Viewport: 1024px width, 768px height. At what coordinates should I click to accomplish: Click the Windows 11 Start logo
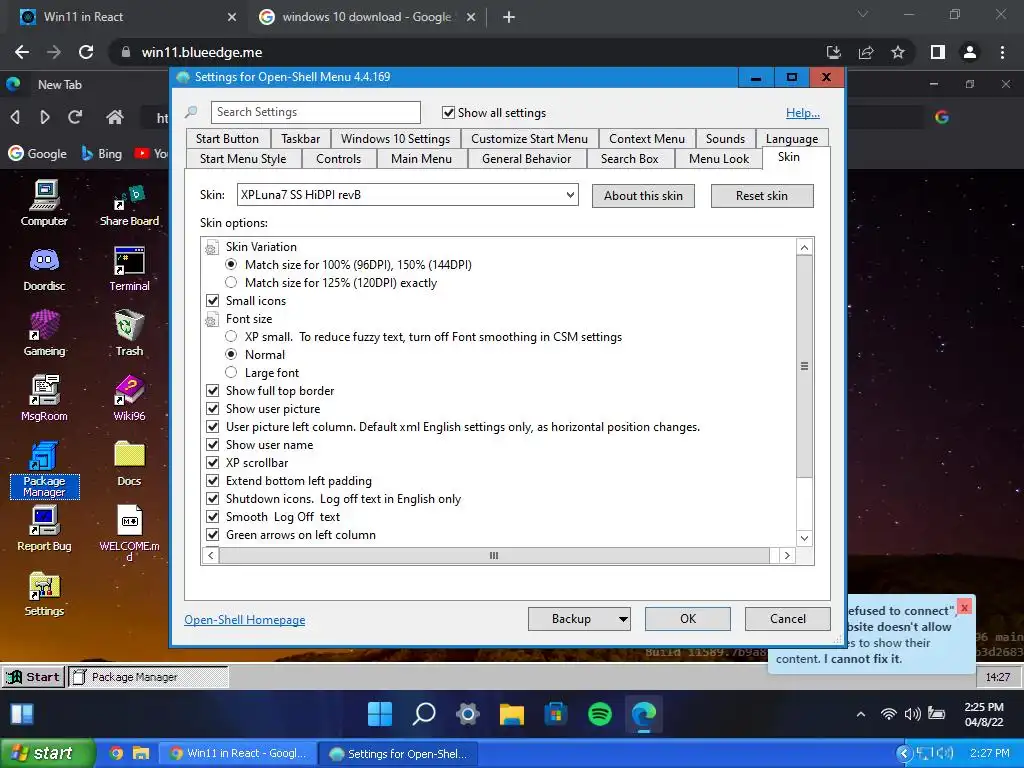[380, 714]
